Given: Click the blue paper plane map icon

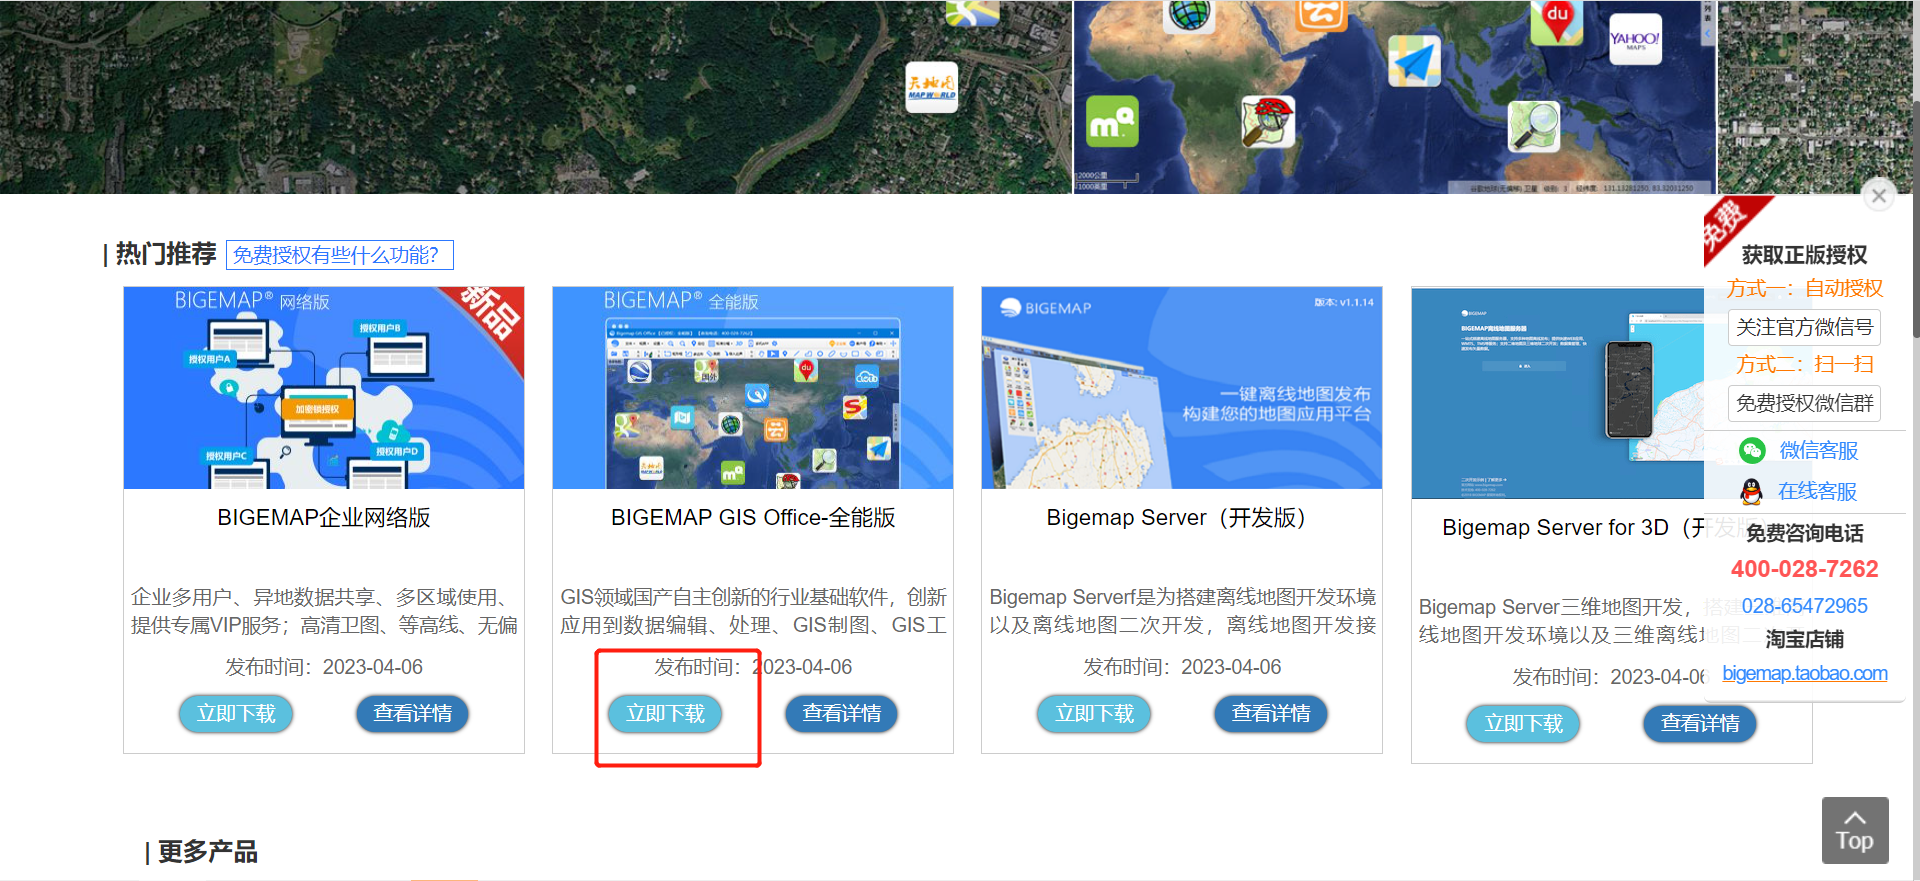Looking at the screenshot, I should [x=1414, y=62].
